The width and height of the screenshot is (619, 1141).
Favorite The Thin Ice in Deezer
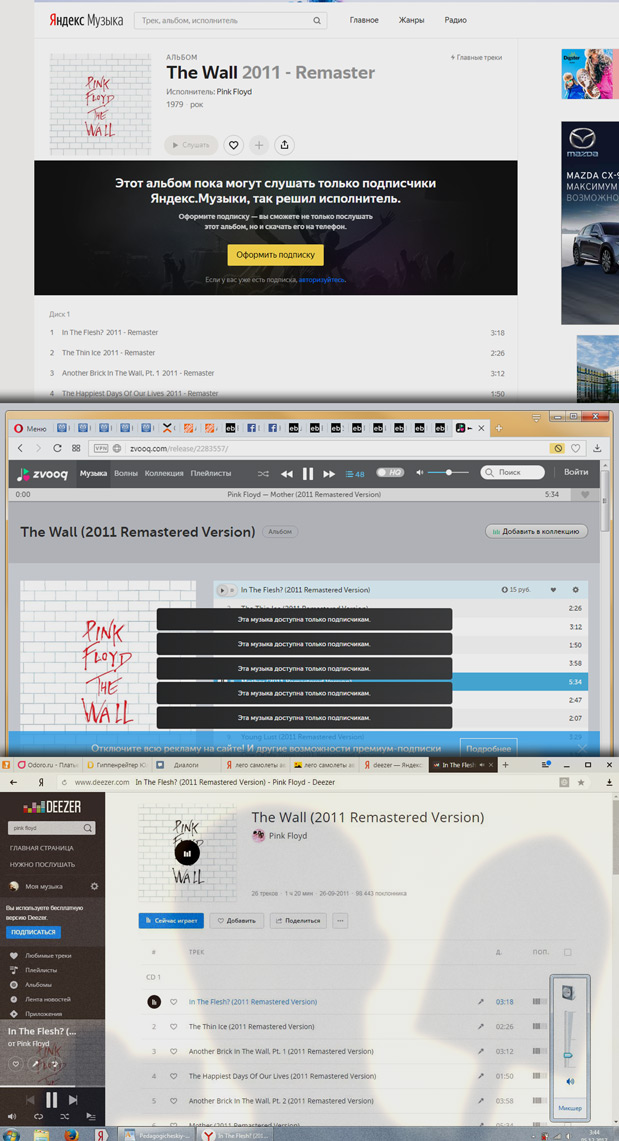click(x=174, y=1027)
